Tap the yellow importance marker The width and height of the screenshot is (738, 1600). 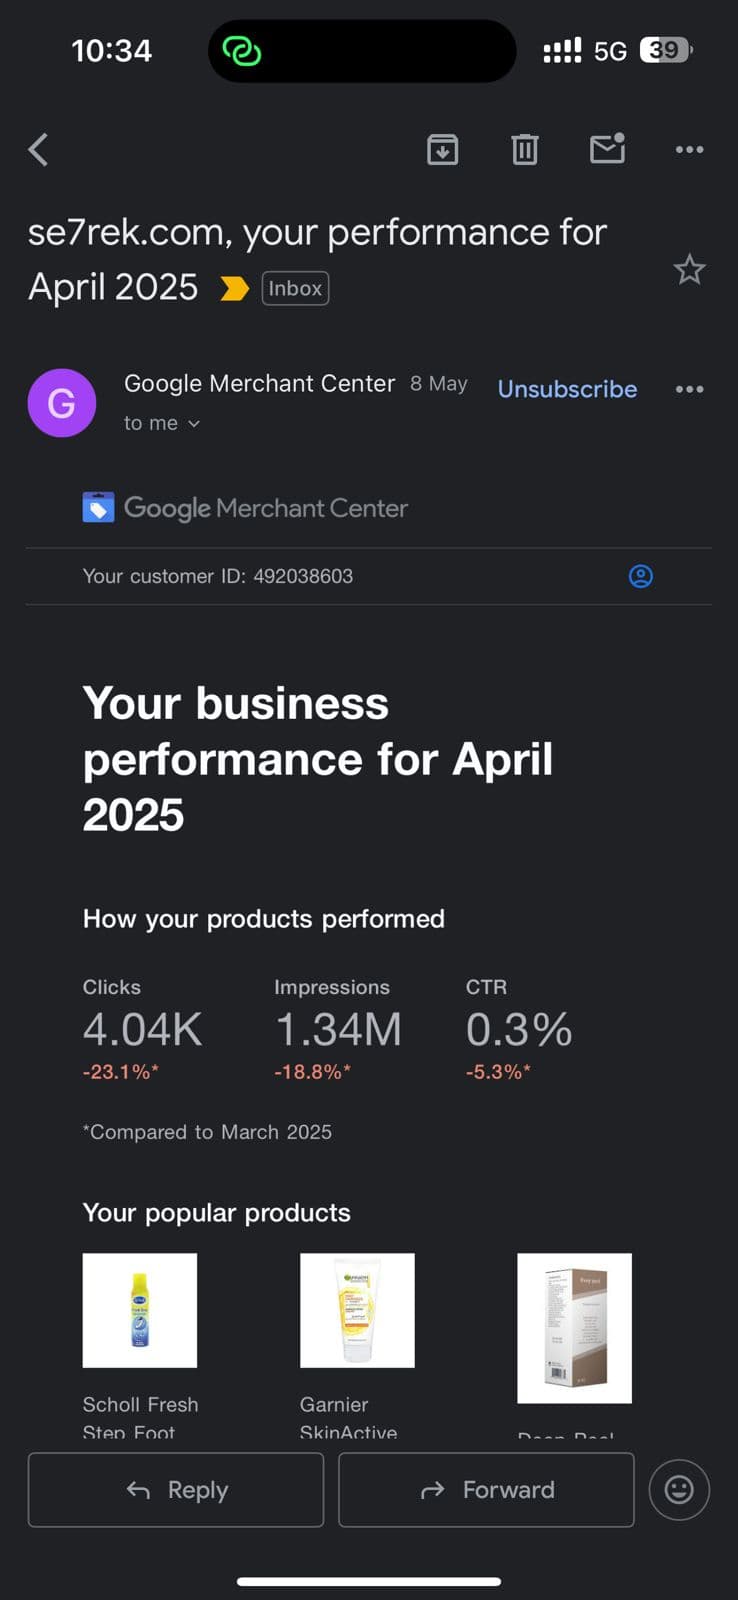[x=234, y=289]
